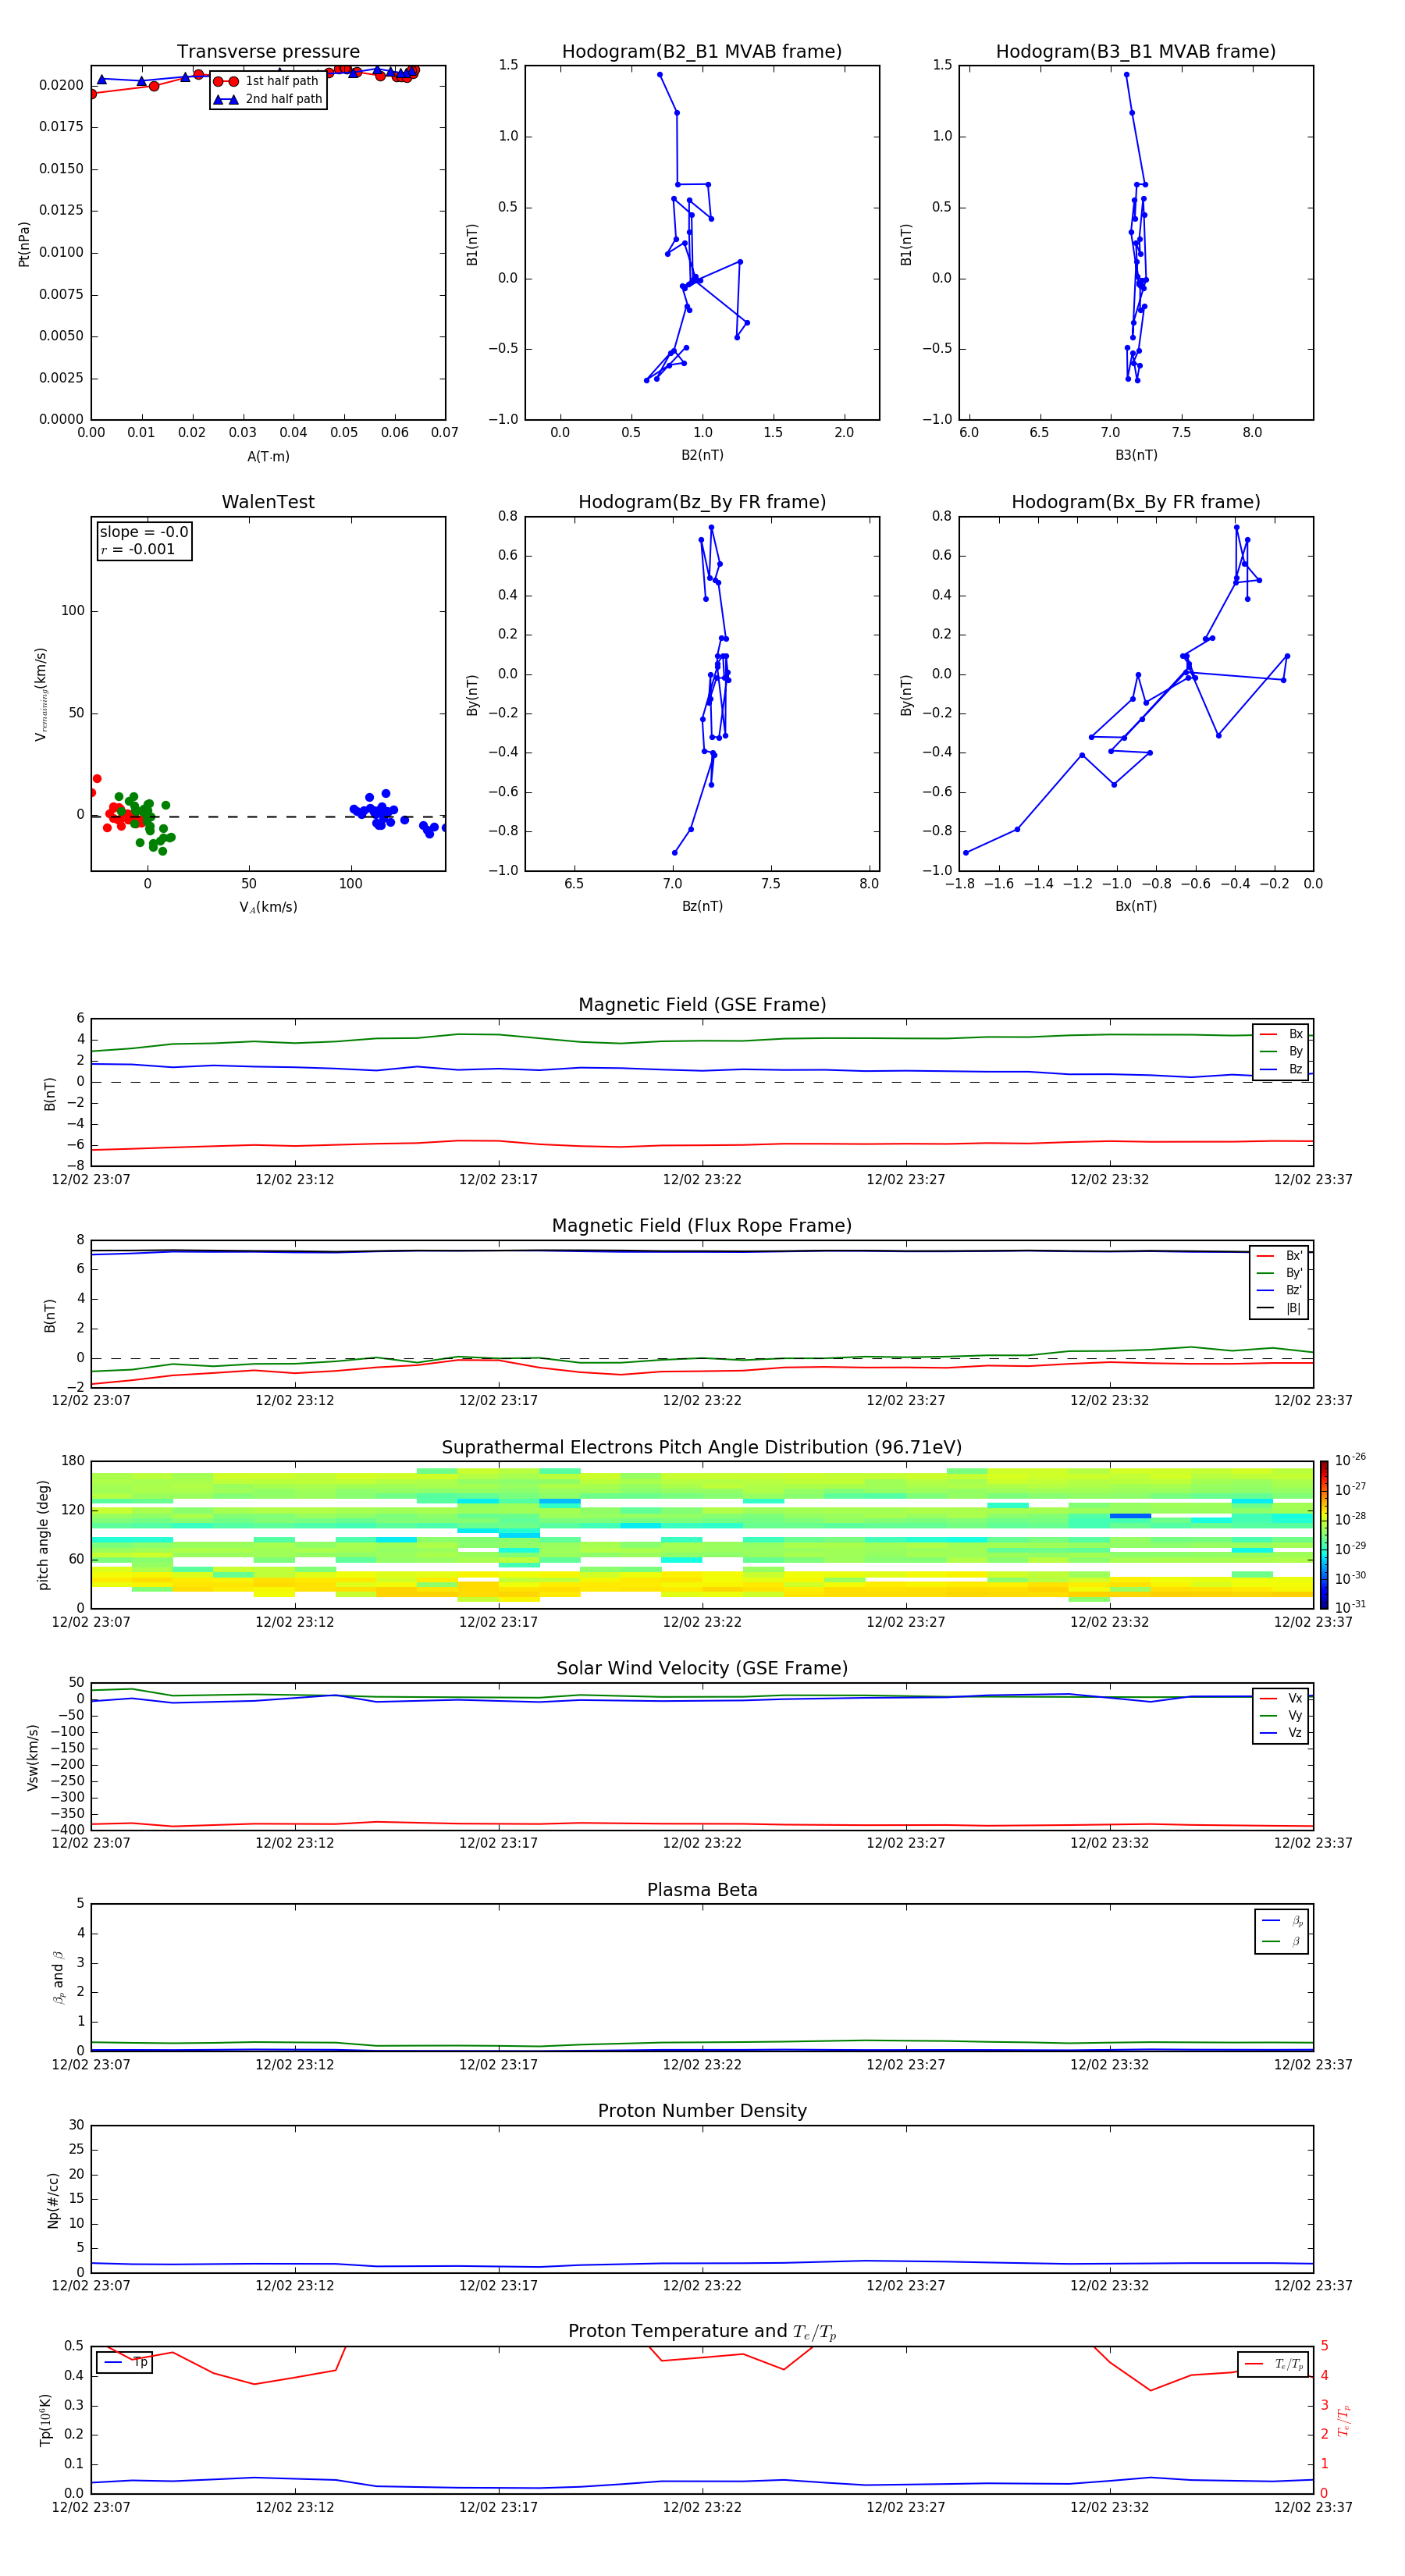Click '12/02 23:37' tick under temperature panel
Viewport: 1405px width, 2576px height.
pos(1313,2507)
